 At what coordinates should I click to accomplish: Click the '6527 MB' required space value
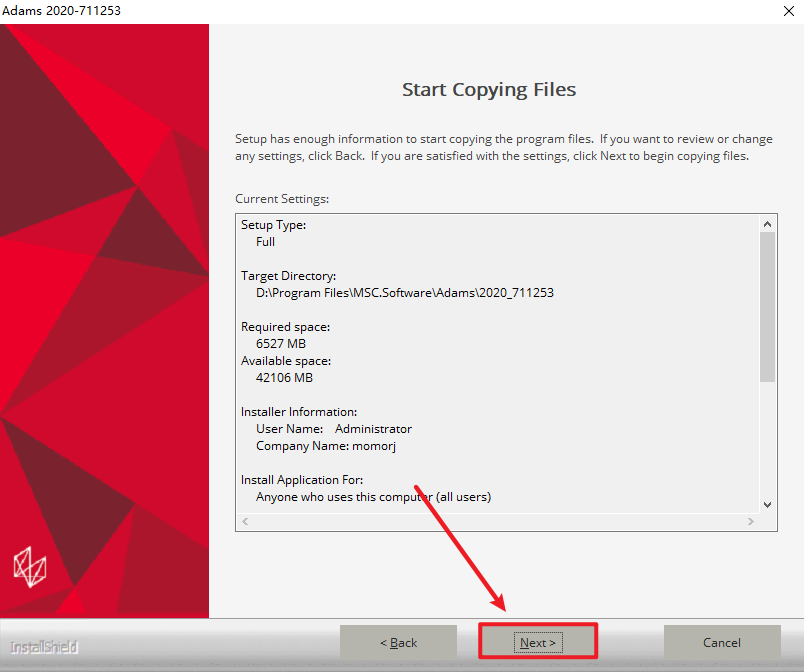tap(280, 344)
